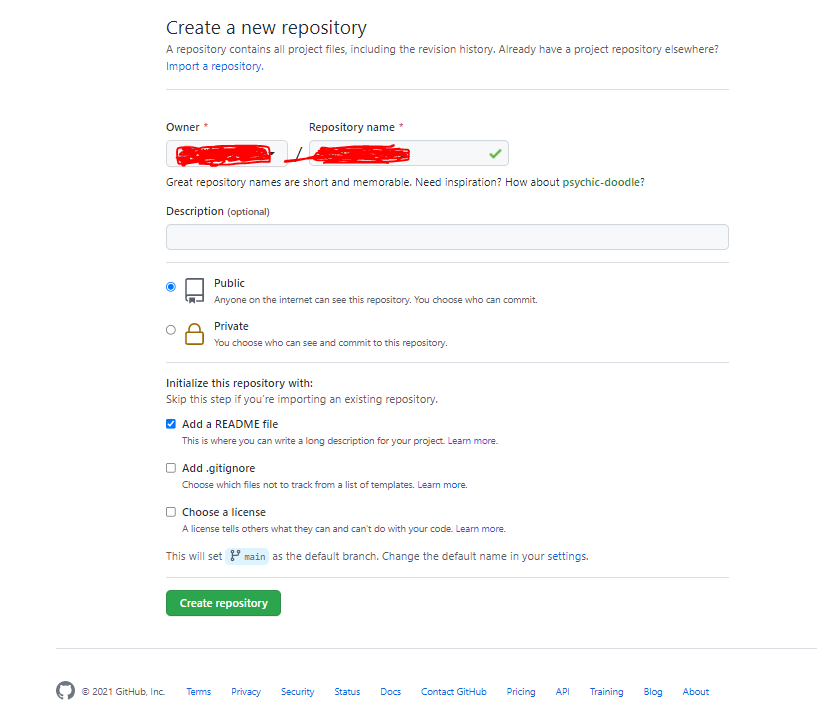The height and width of the screenshot is (716, 817).
Task: Open Pricing link in footer
Action: 521,692
